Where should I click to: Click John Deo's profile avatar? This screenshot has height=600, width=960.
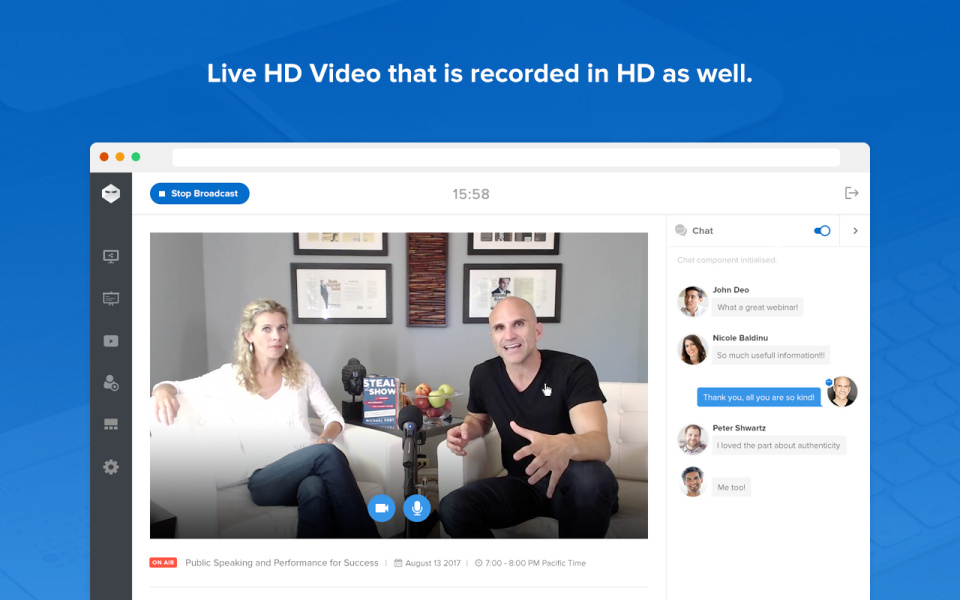[692, 298]
